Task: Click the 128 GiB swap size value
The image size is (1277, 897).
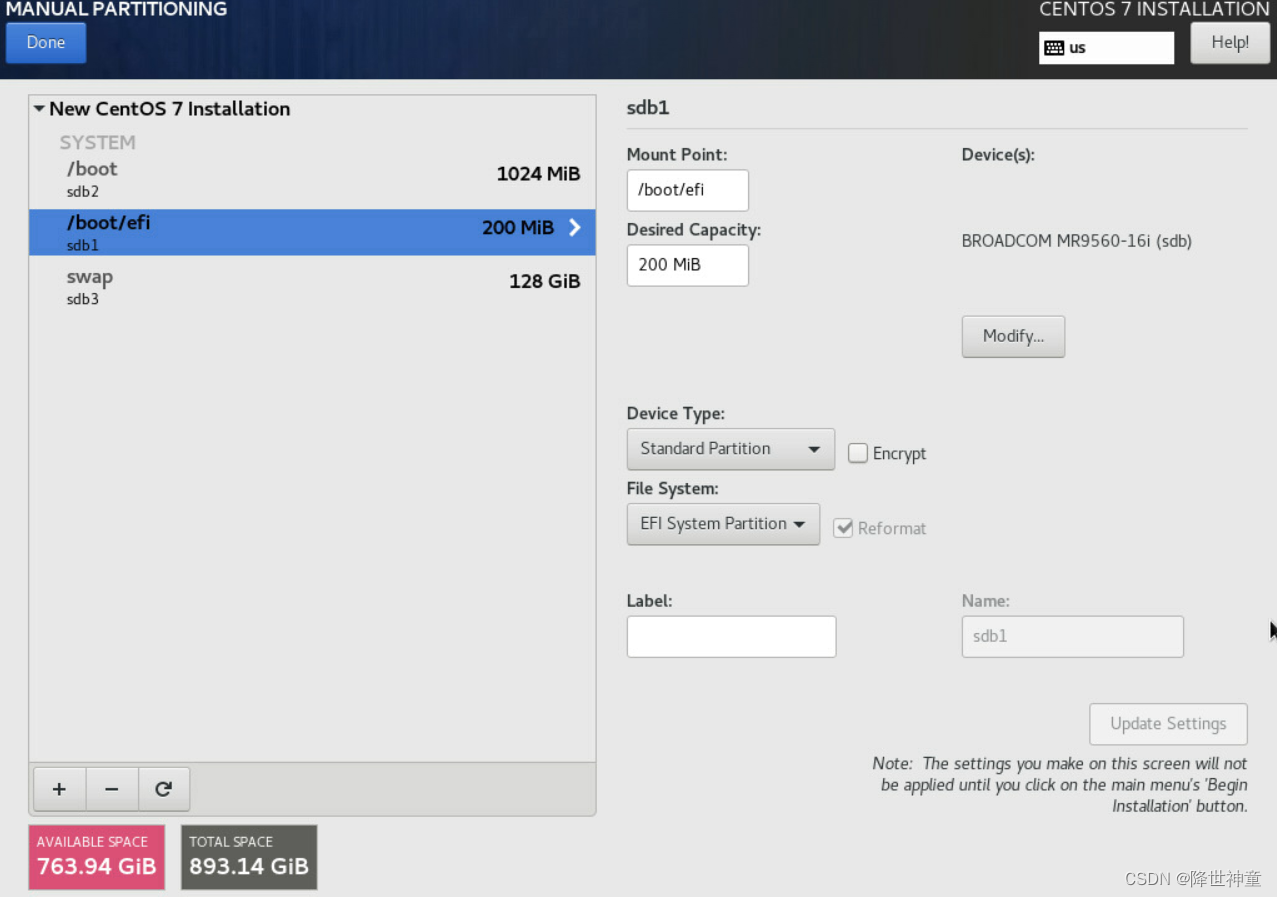Action: point(544,282)
